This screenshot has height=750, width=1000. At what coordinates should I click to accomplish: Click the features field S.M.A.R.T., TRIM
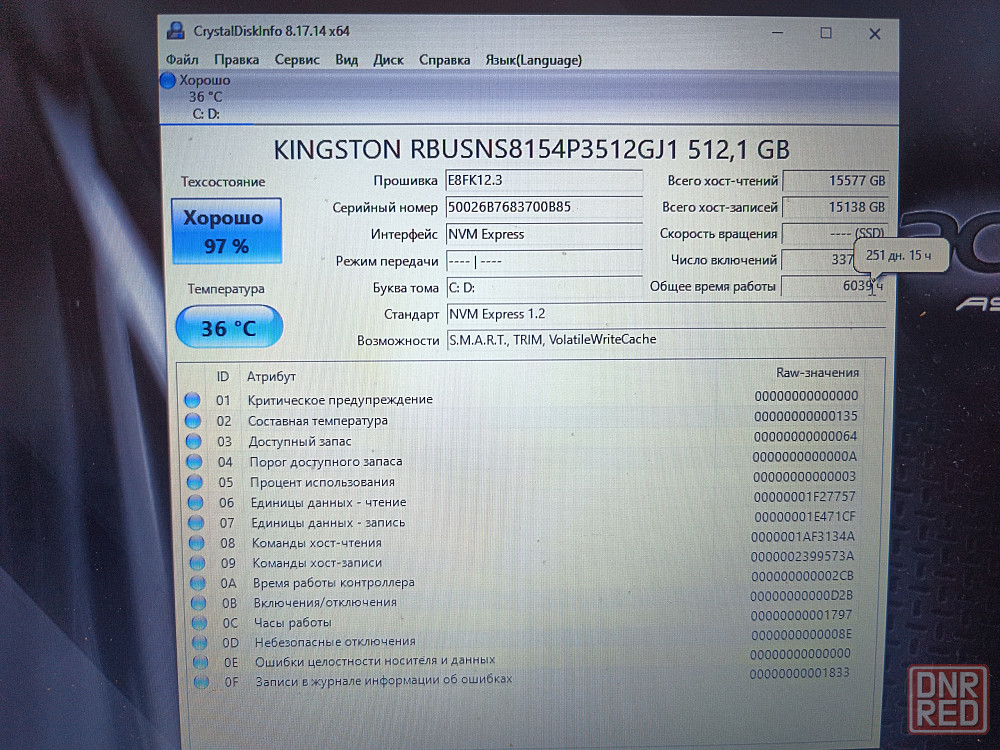pos(666,339)
